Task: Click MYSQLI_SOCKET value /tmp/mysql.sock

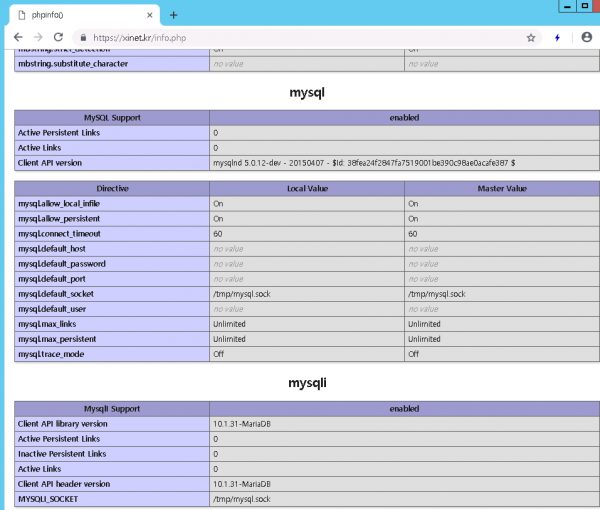Action: tap(242, 499)
